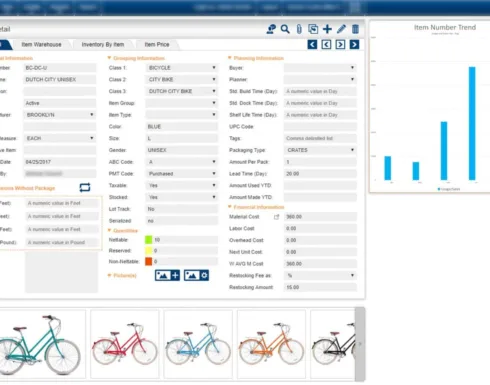Click Restocking Amount field showing 15.00
This screenshot has height=385, width=490.
click(x=320, y=287)
